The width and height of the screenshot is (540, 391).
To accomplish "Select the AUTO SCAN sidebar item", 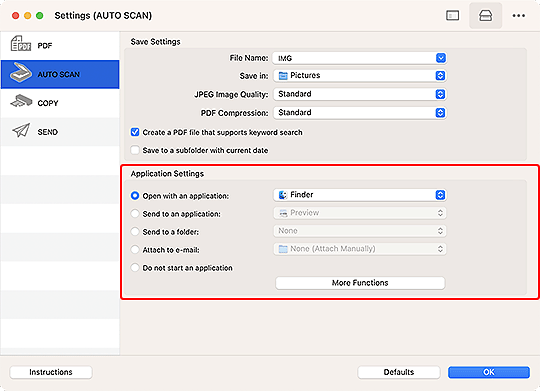I will tap(60, 74).
